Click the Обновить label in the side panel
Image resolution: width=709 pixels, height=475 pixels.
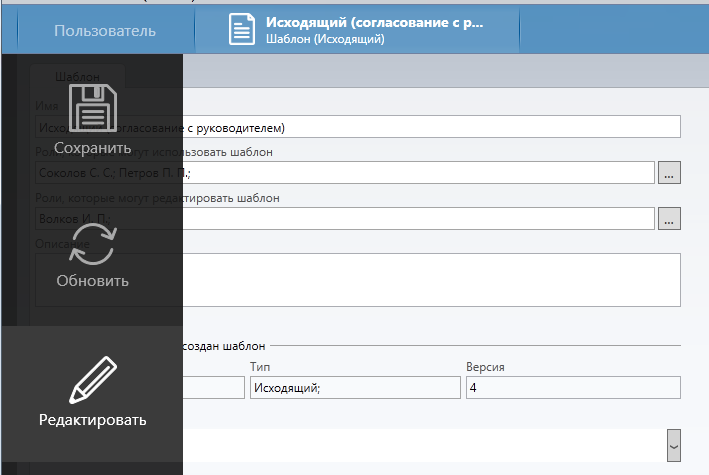92,281
